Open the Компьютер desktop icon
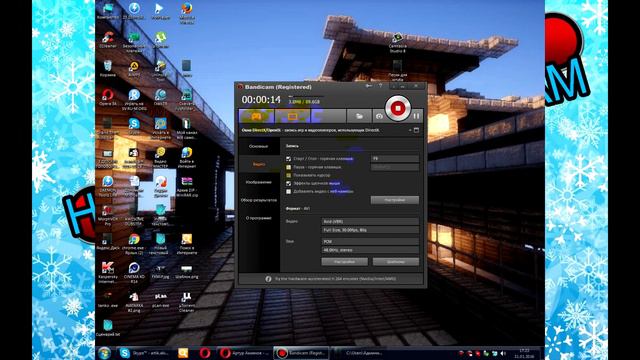Viewport: 640px width, 360px height. point(108,11)
